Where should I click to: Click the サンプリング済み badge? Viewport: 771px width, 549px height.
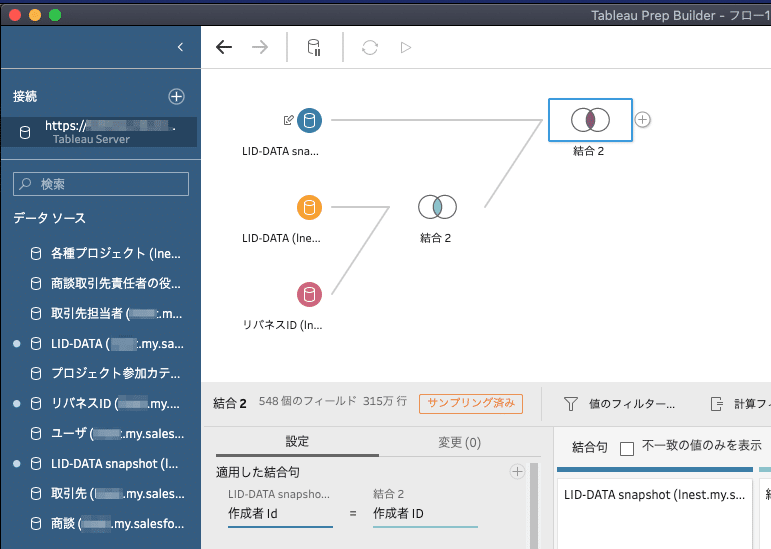[x=471, y=403]
